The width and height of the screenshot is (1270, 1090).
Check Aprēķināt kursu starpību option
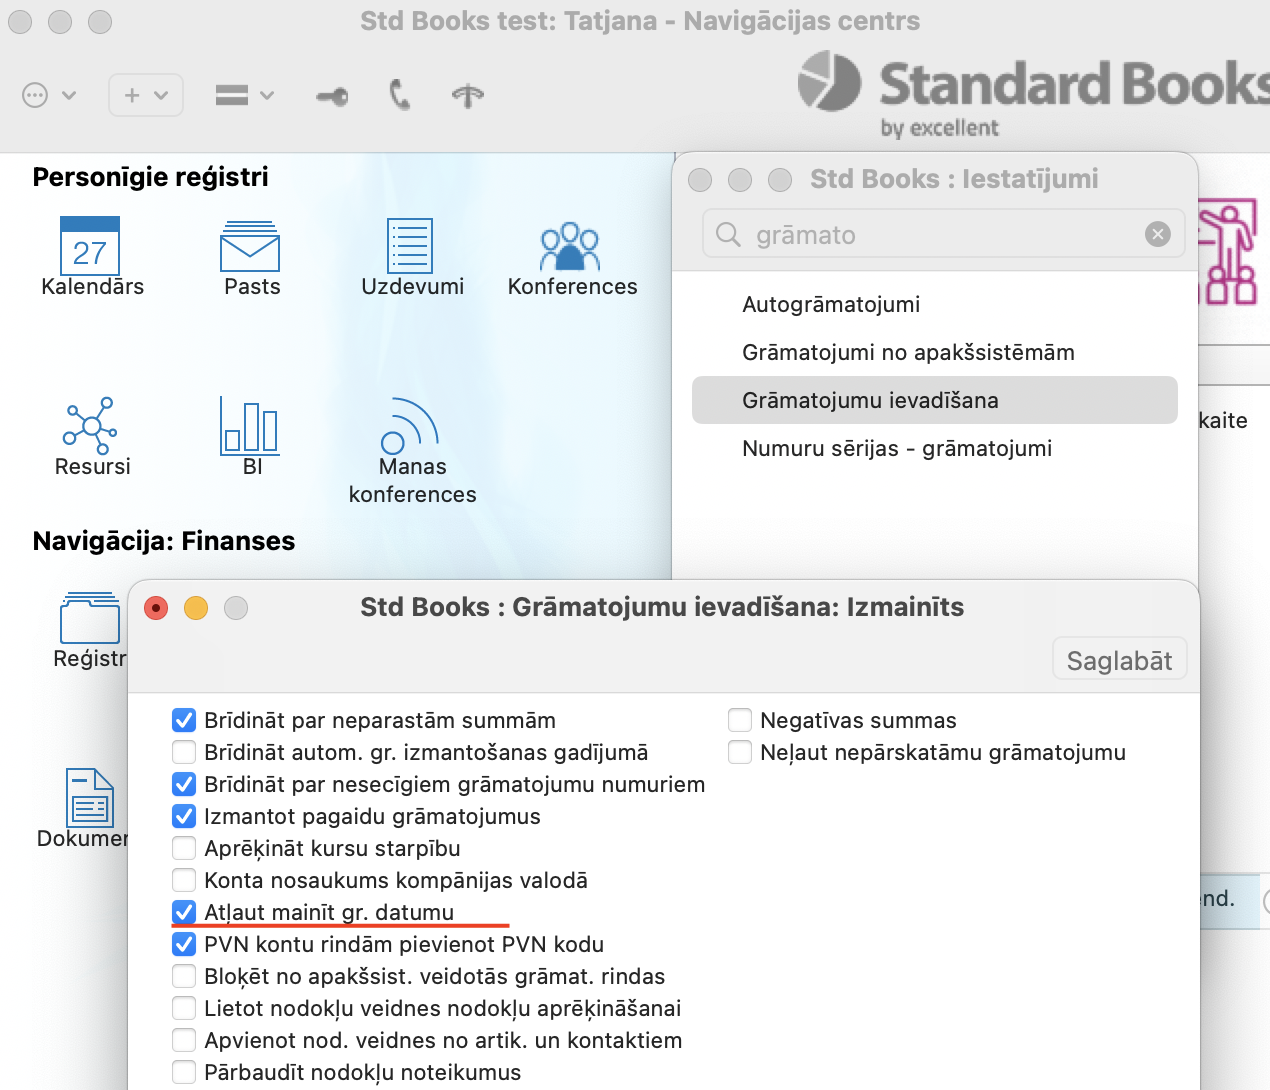click(x=184, y=848)
